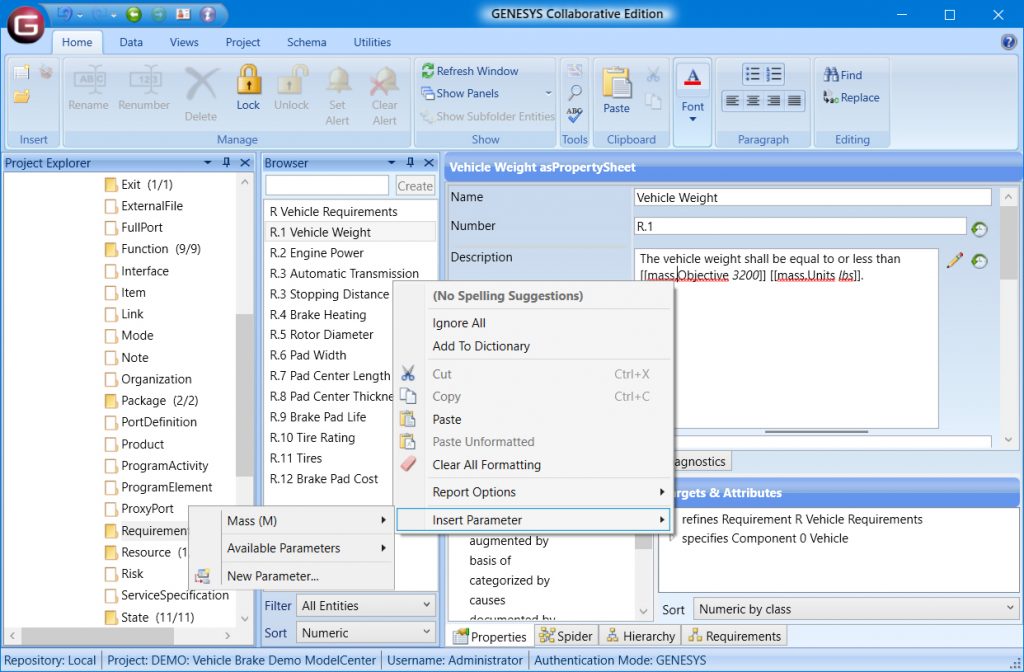1024x672 pixels.
Task: Toggle Show Panels option
Action: 473,92
